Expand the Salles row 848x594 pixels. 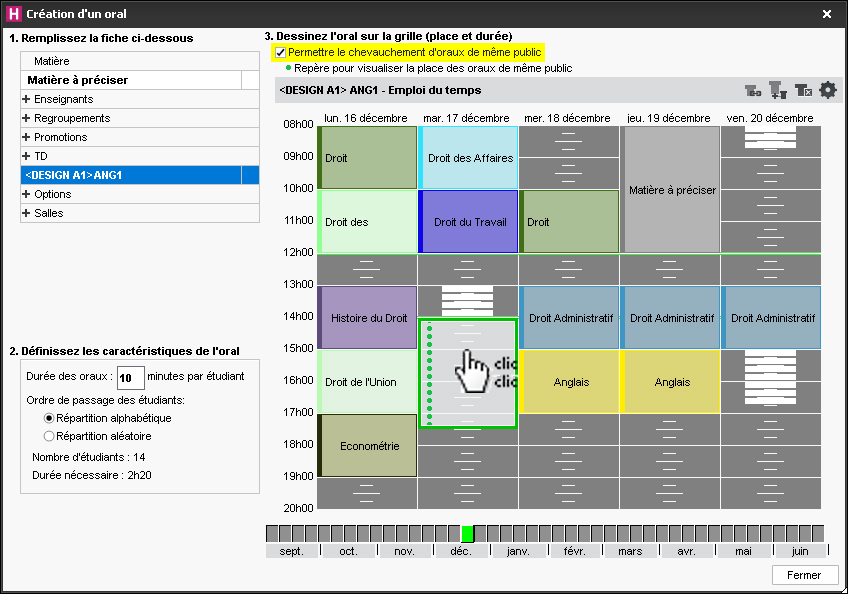coord(26,213)
